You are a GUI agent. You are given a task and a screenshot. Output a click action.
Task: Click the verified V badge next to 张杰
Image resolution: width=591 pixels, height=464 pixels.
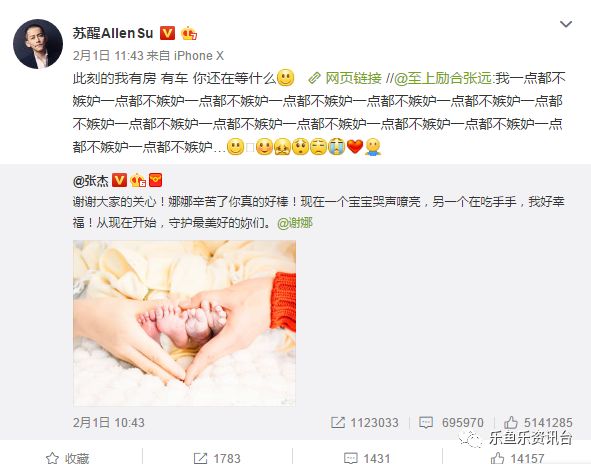pyautogui.click(x=119, y=180)
